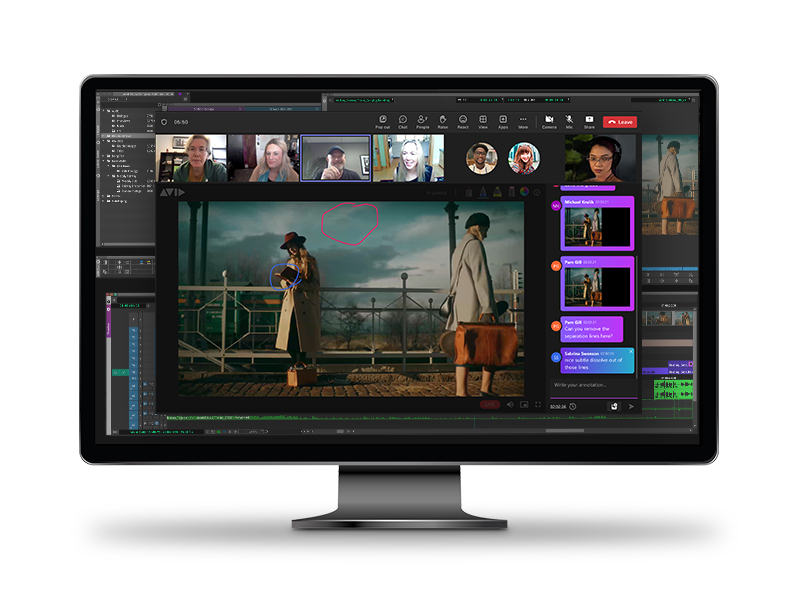Open the View layout options
The height and width of the screenshot is (600, 800).
click(483, 121)
